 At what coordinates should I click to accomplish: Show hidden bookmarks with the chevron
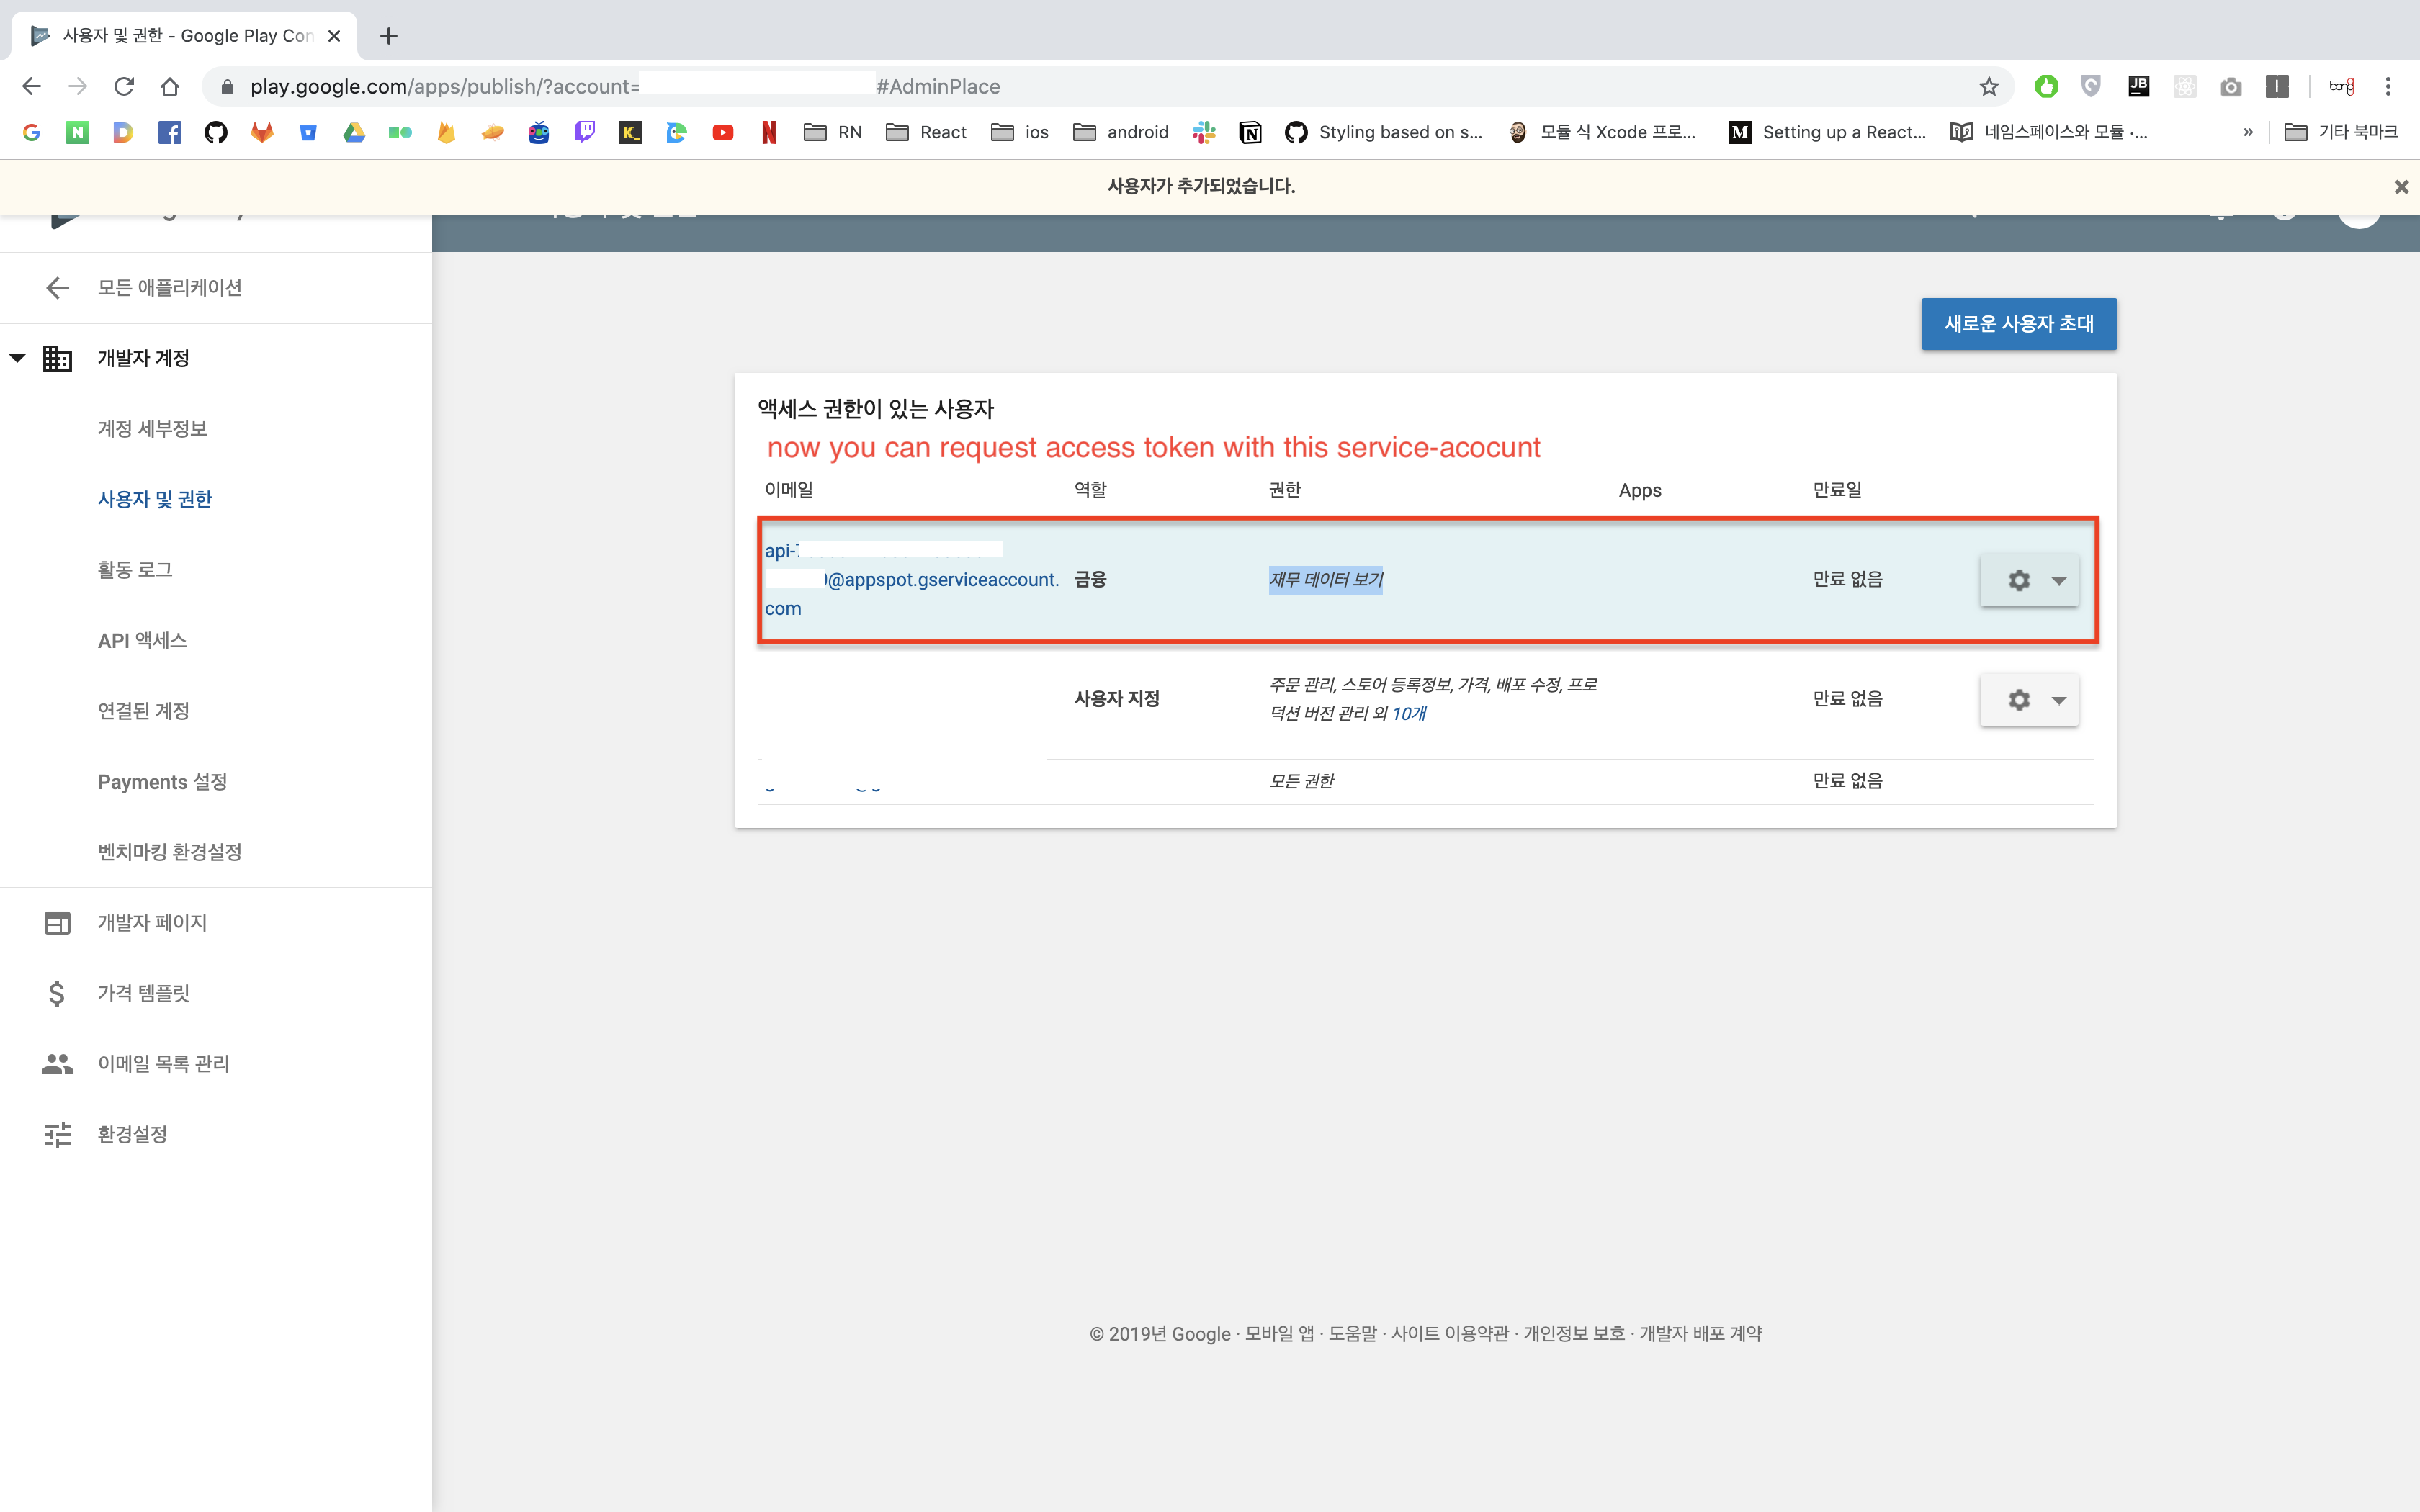click(2248, 132)
